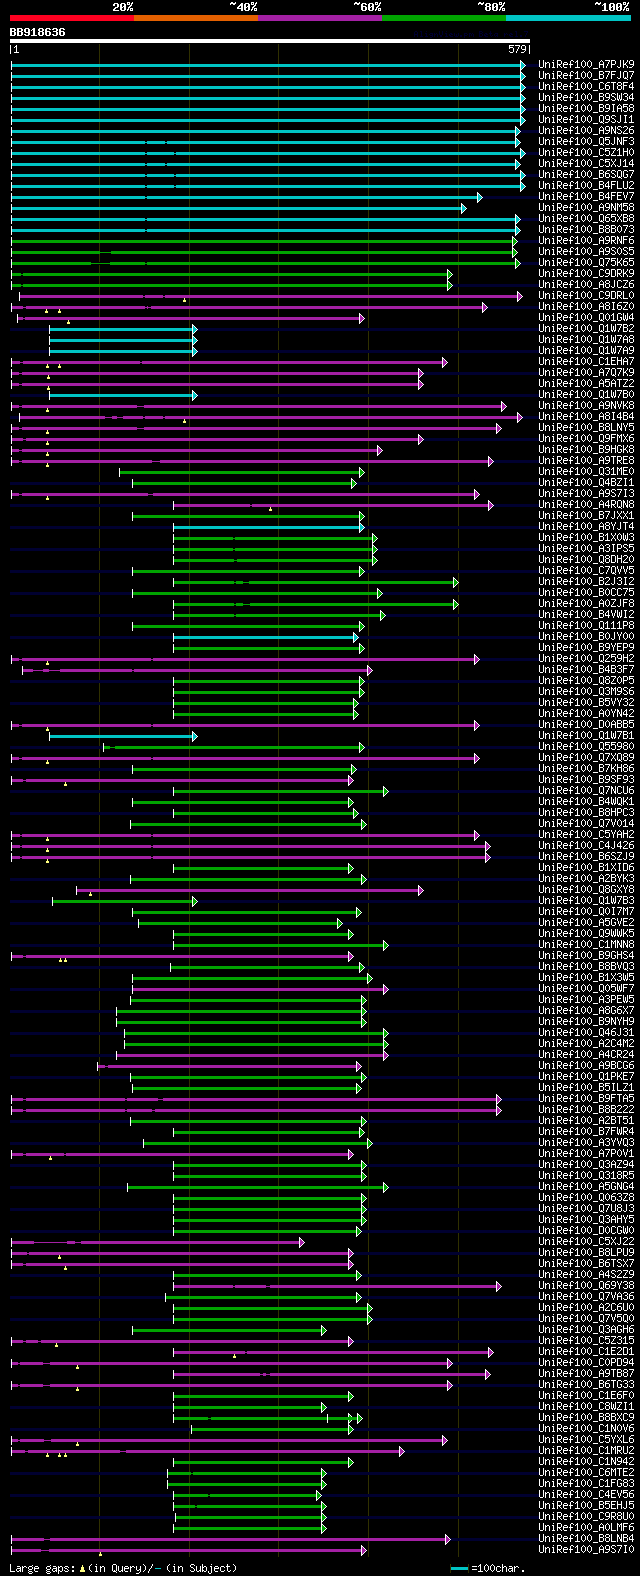Click the green alignment bar for UniRef100_A9RNF6
Viewport: 640px width, 1576px height.
pyautogui.click(x=264, y=240)
